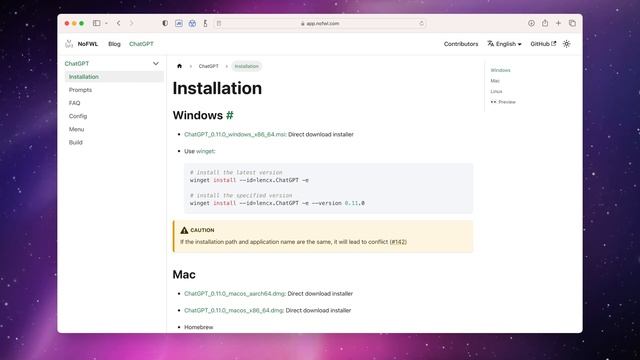This screenshot has width=640, height=360.
Task: Click the blue square extension icon
Action: point(179,23)
